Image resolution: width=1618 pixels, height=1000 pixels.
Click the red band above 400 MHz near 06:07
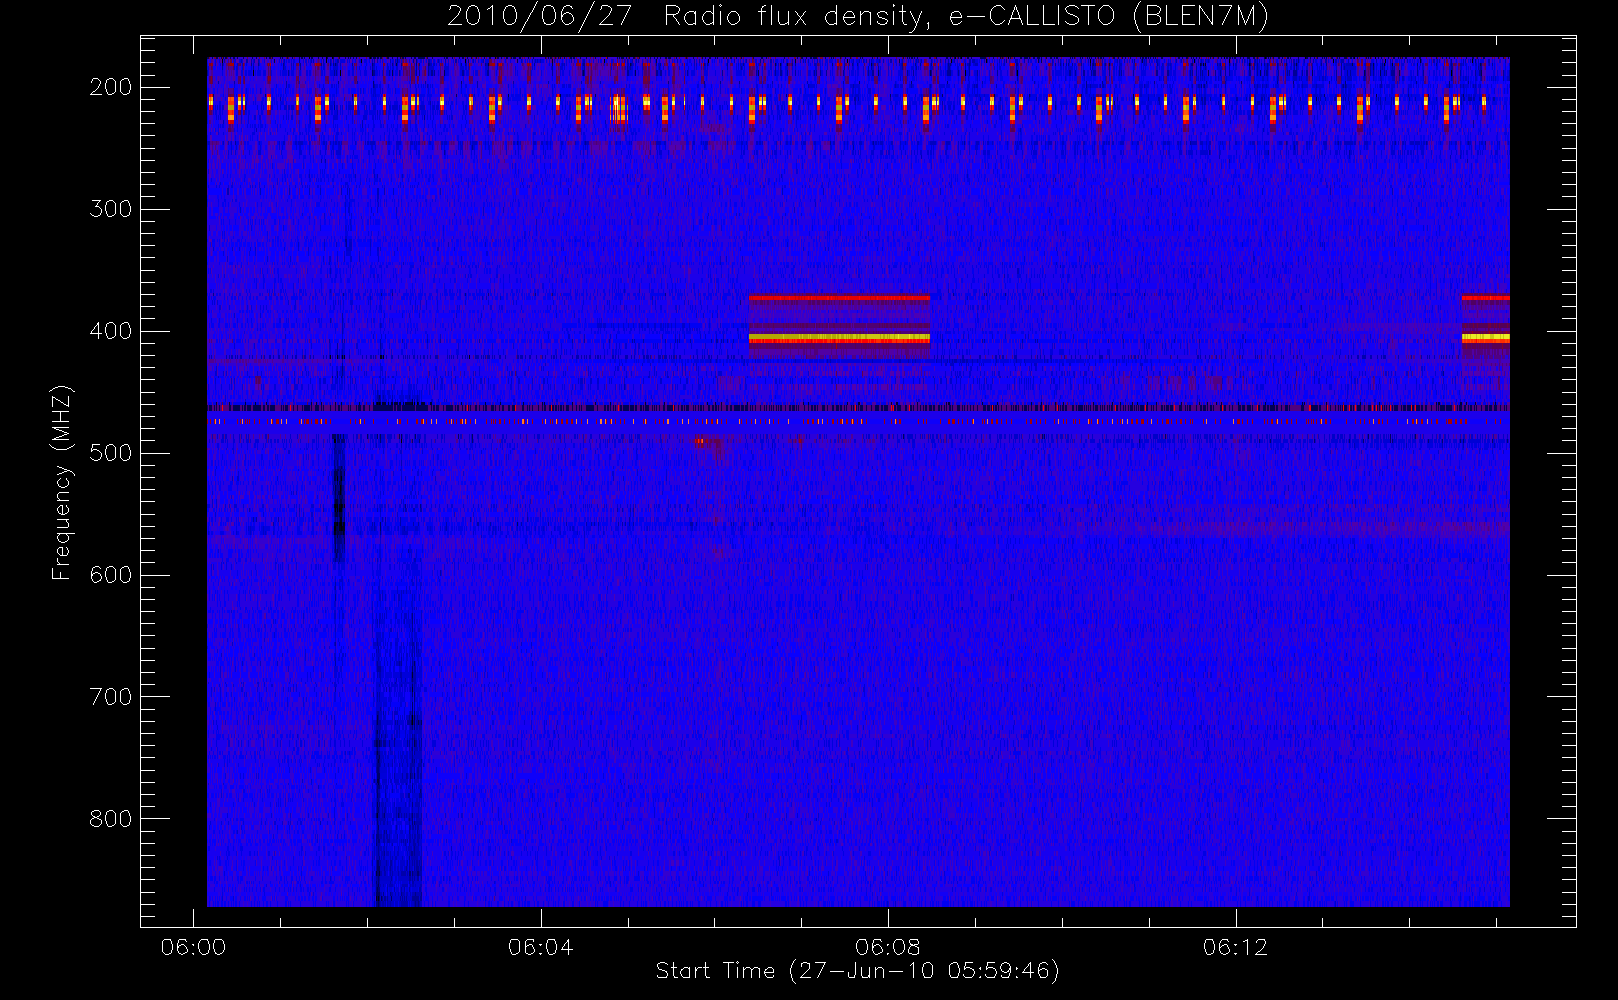point(839,298)
